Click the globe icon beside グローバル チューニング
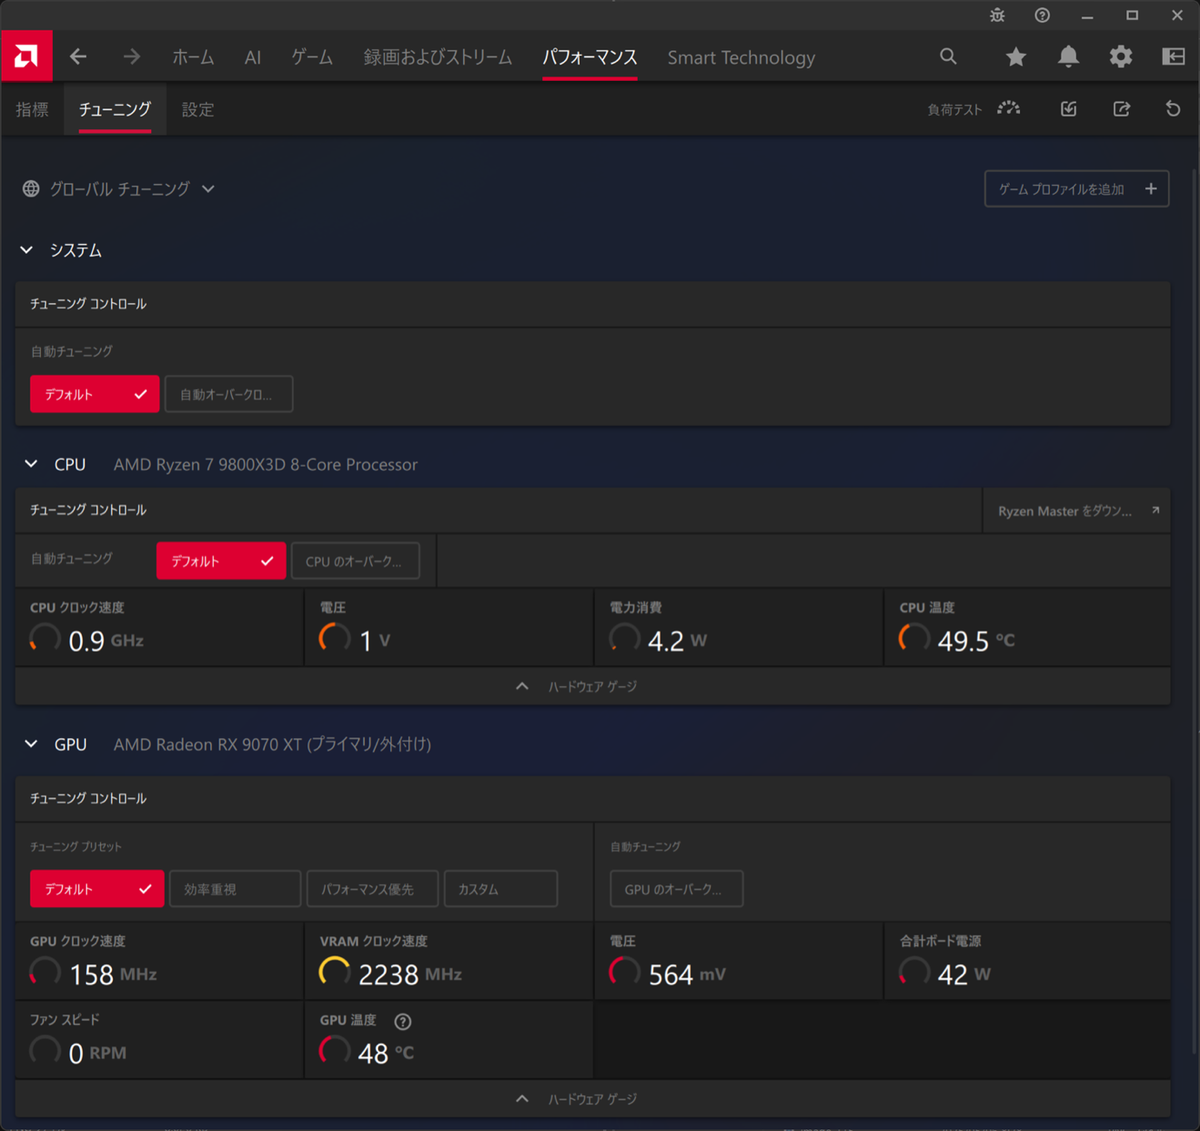 click(x=31, y=189)
